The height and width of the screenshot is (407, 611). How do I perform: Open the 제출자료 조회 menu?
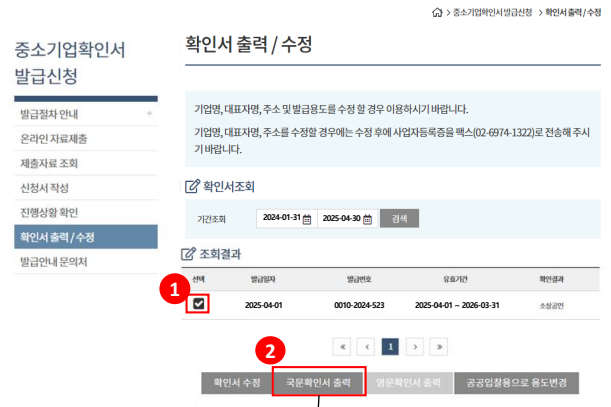[49, 163]
